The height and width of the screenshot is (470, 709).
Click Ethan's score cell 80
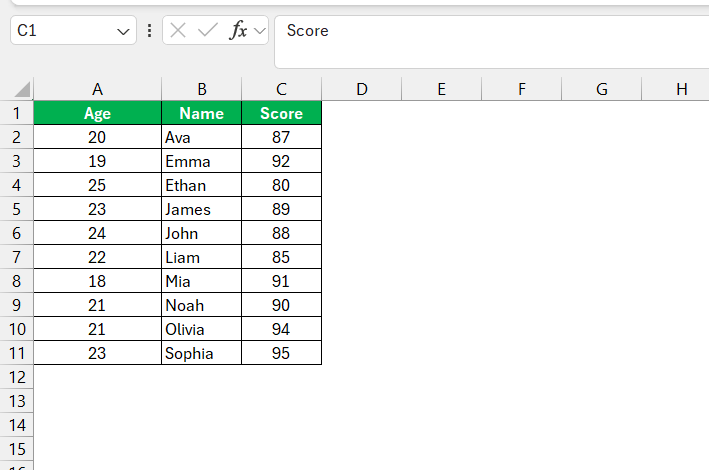[282, 185]
